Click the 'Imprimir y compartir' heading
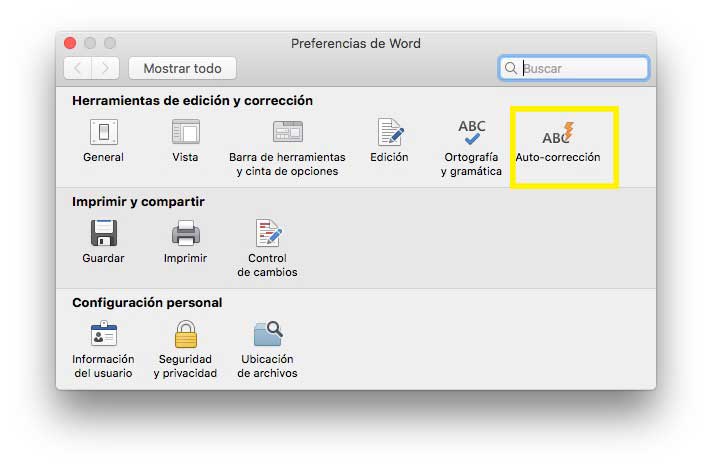 [138, 202]
